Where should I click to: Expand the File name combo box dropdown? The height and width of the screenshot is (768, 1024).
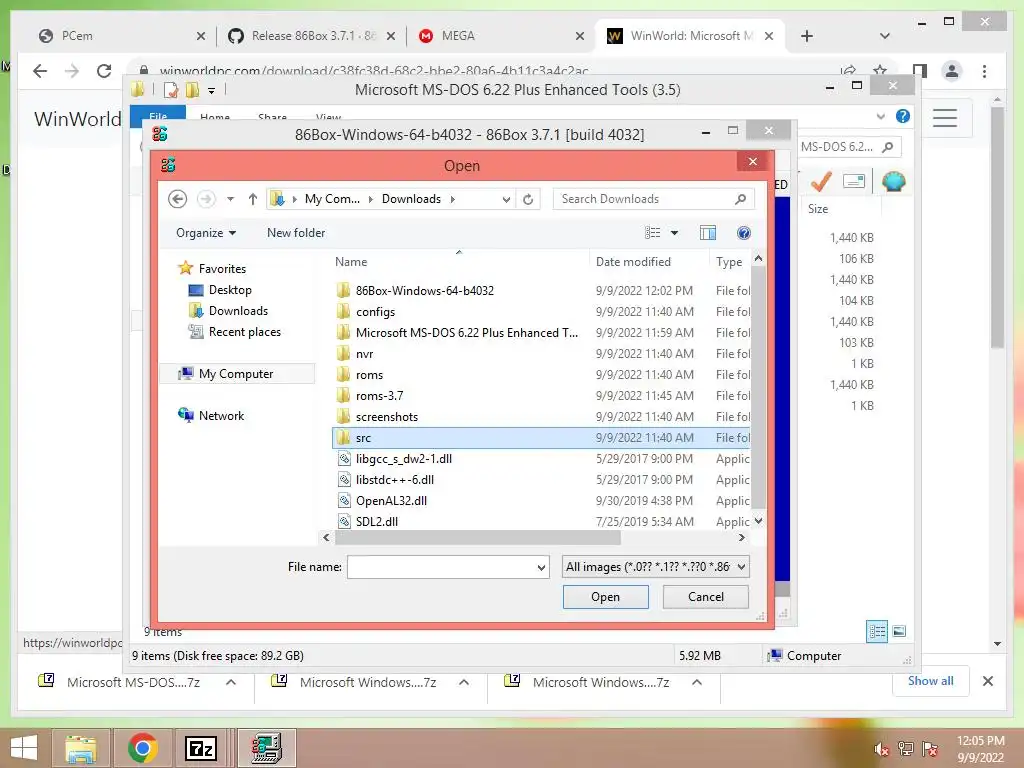[541, 568]
